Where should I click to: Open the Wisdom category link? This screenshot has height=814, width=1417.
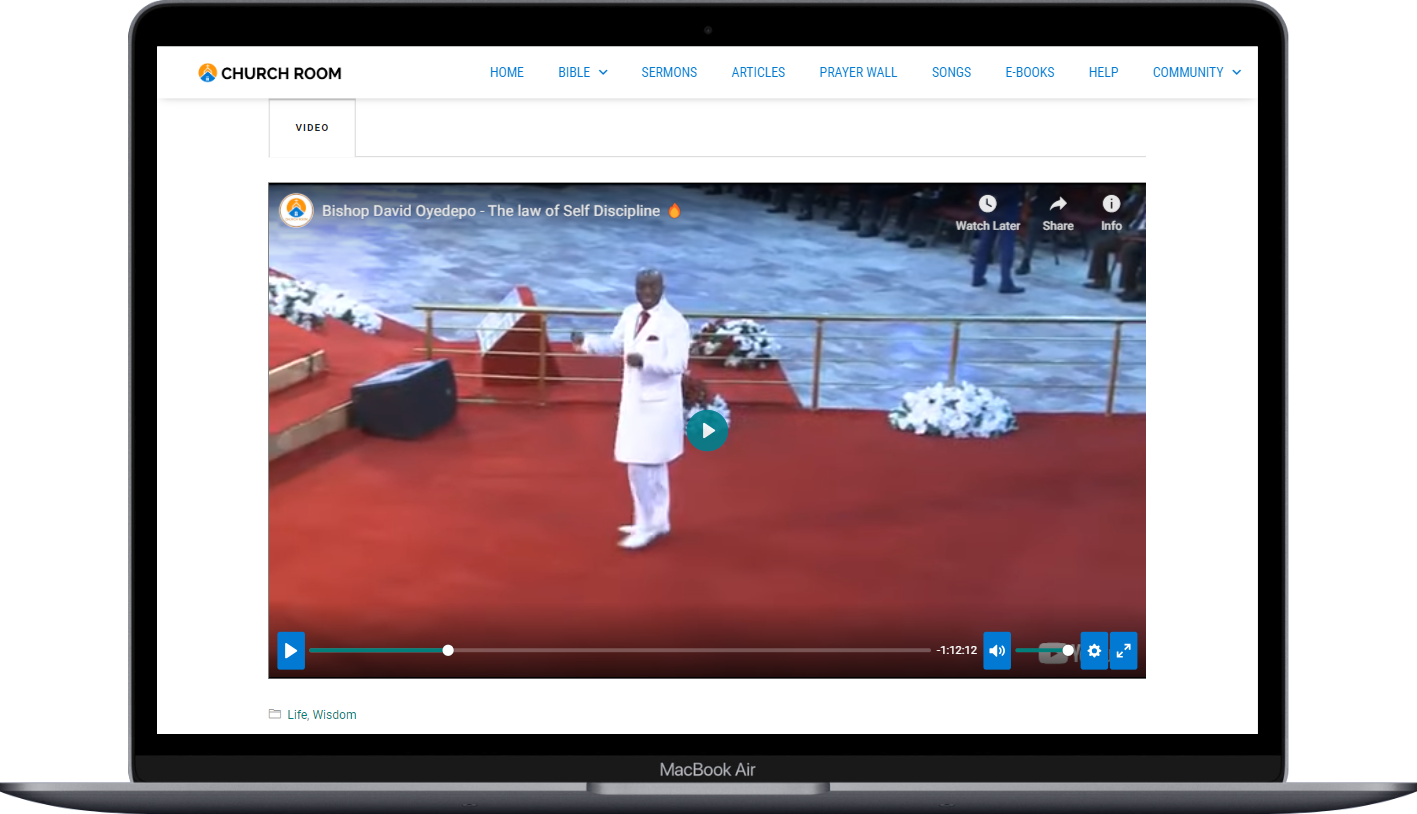[x=334, y=715]
